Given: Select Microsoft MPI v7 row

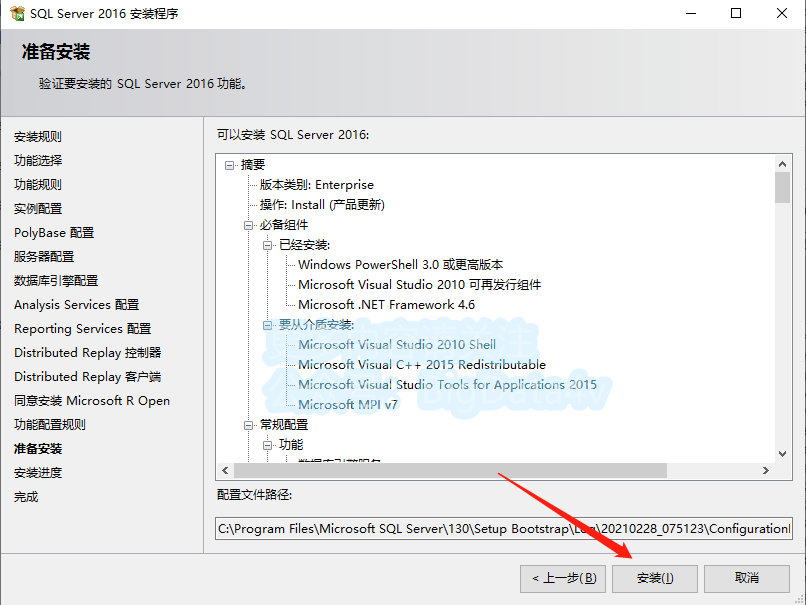Looking at the screenshot, I should pos(348,405).
